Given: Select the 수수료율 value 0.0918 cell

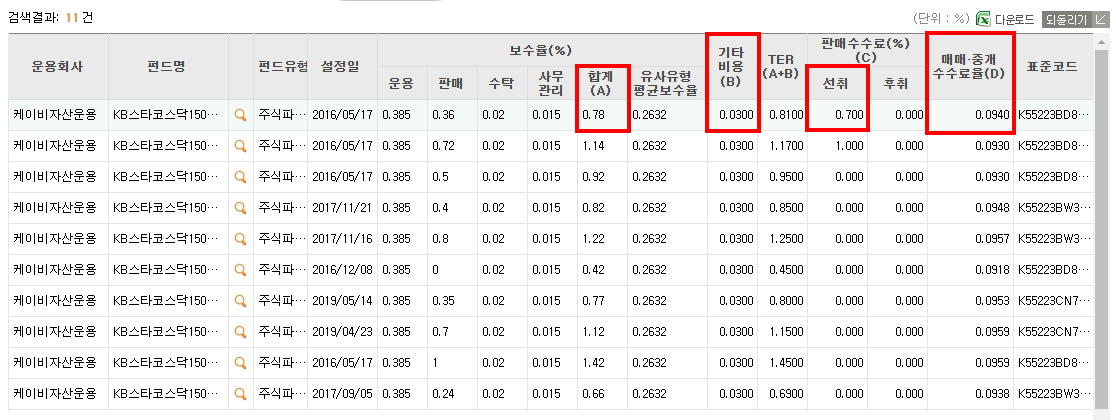Looking at the screenshot, I should coord(971,270).
